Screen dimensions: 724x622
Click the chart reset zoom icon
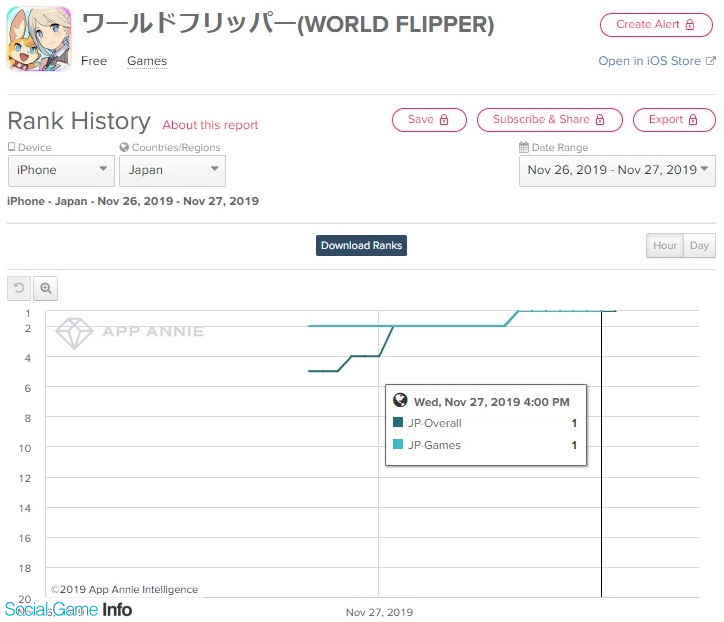point(19,288)
